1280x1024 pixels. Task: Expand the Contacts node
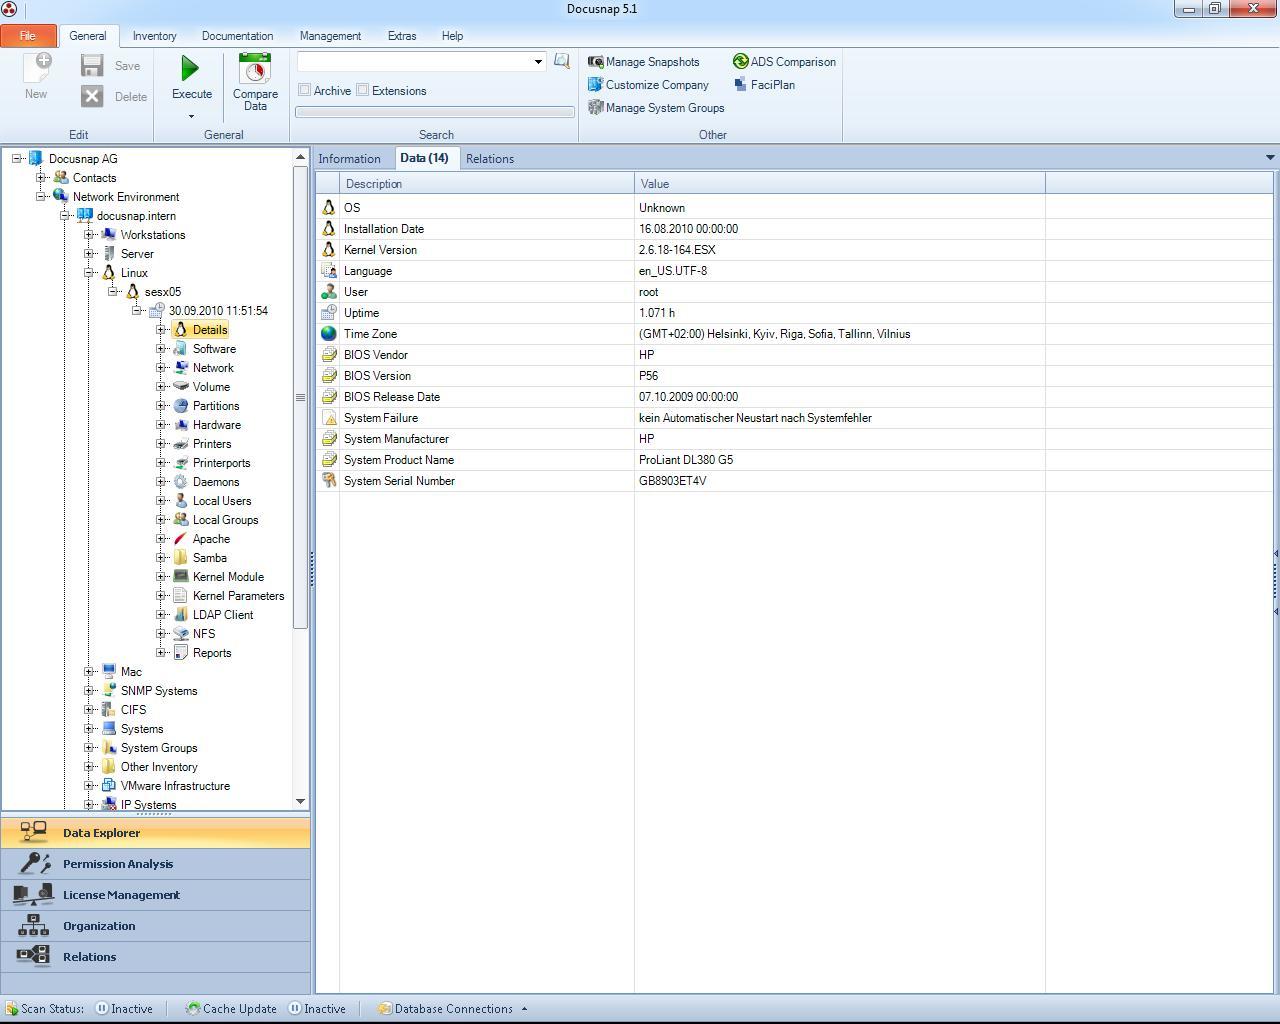pyautogui.click(x=41, y=178)
